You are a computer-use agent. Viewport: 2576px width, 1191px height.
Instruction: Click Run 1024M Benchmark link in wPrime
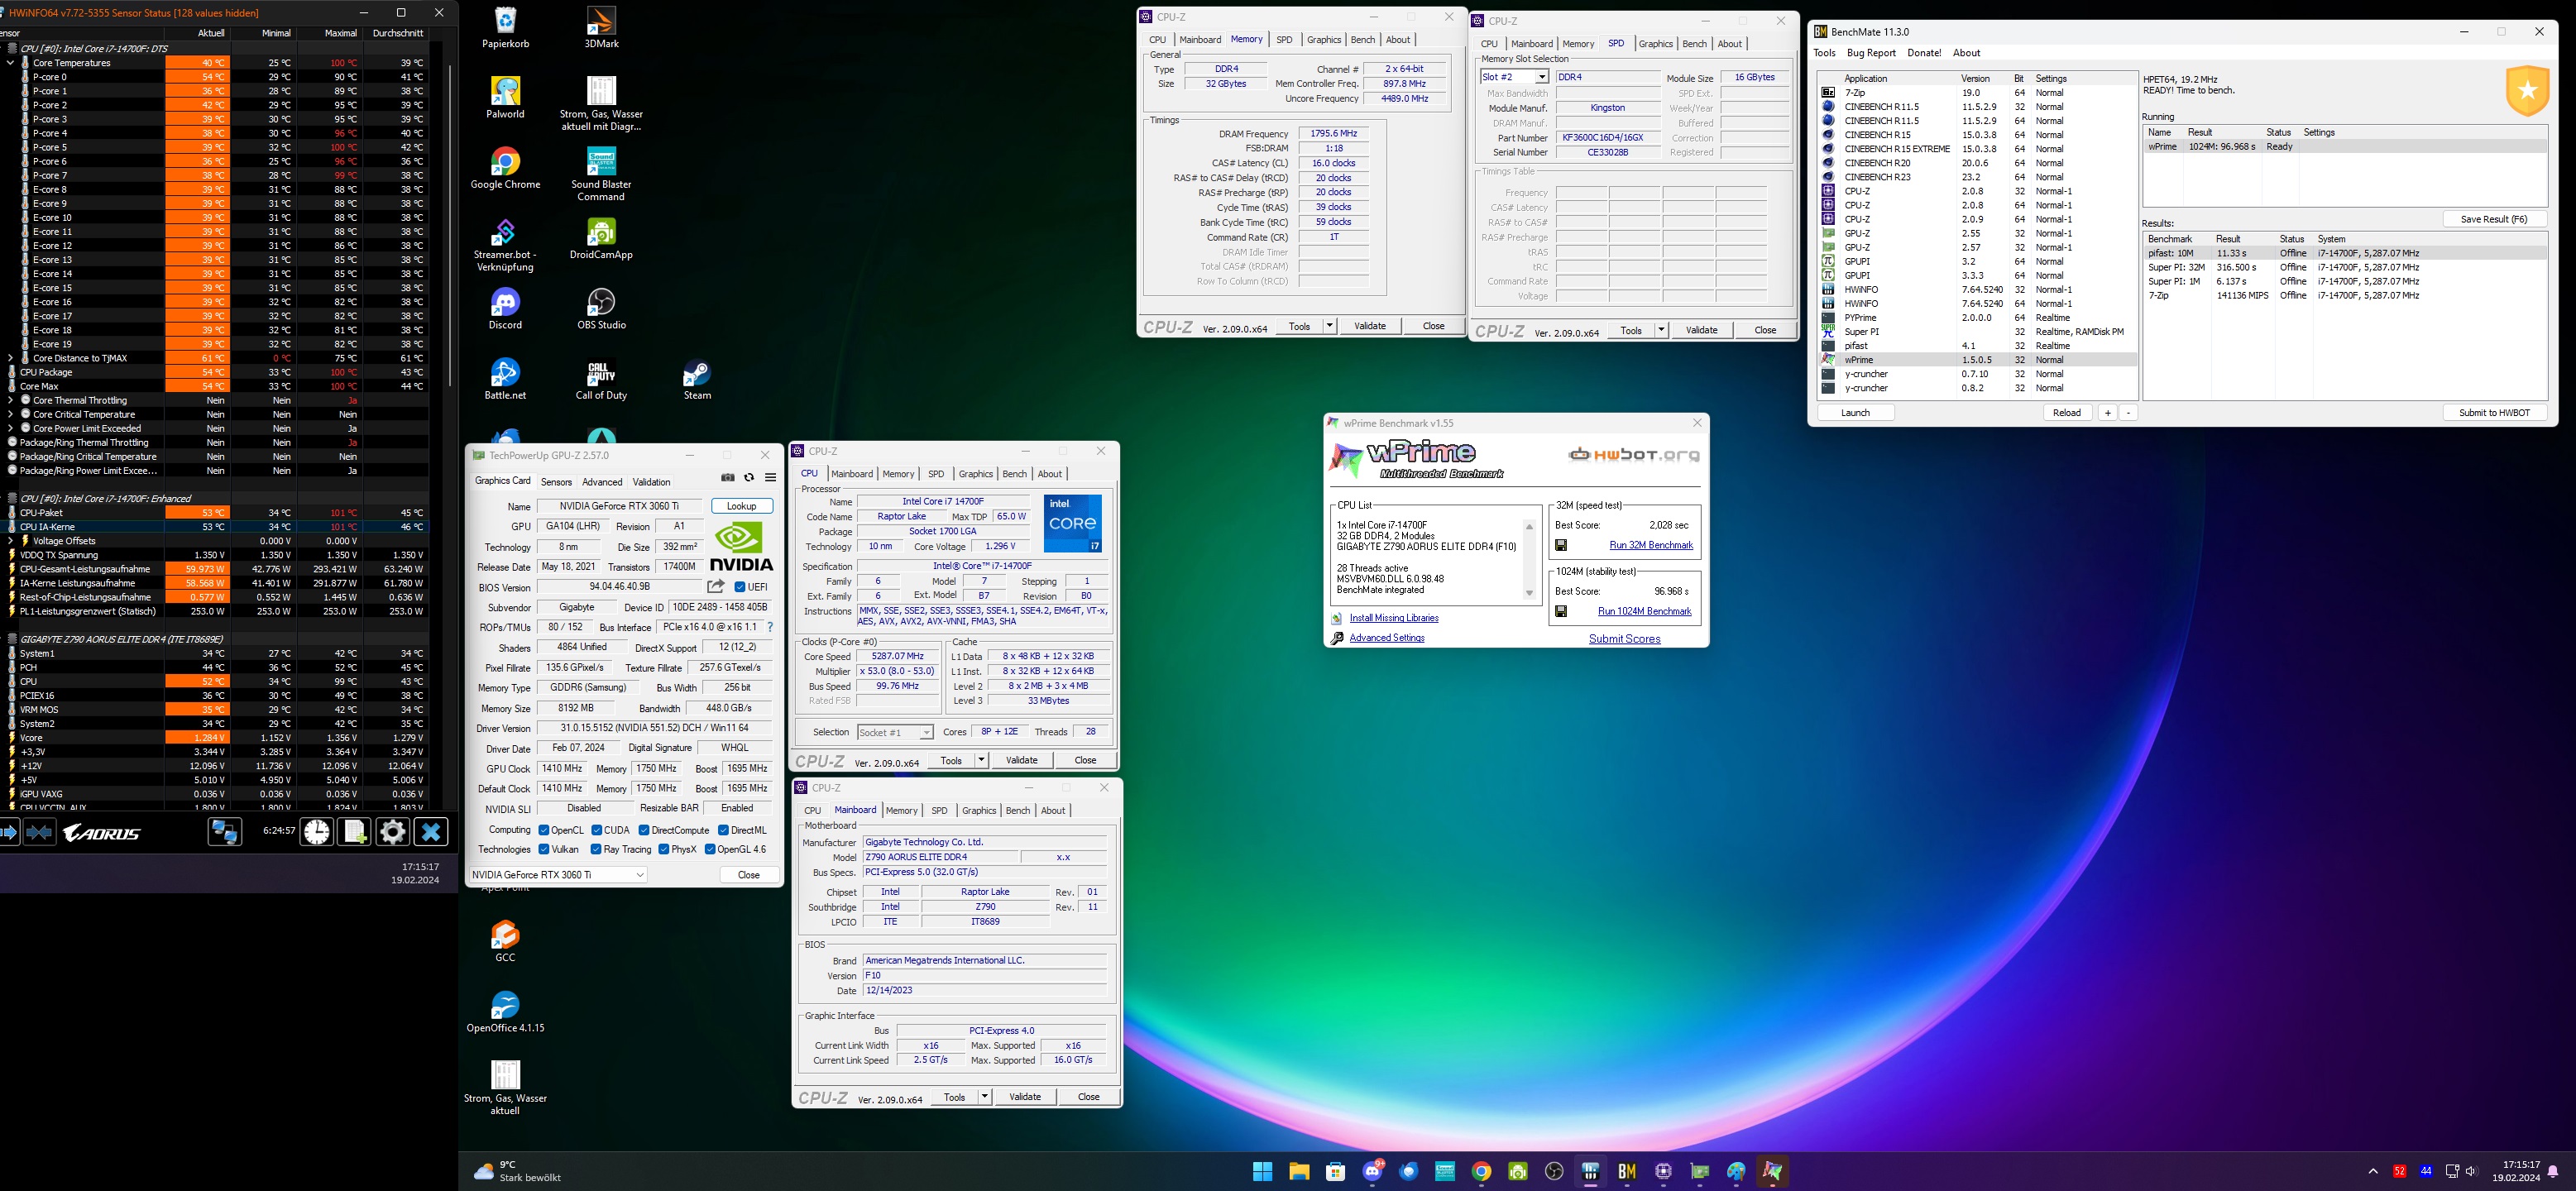pos(1644,611)
